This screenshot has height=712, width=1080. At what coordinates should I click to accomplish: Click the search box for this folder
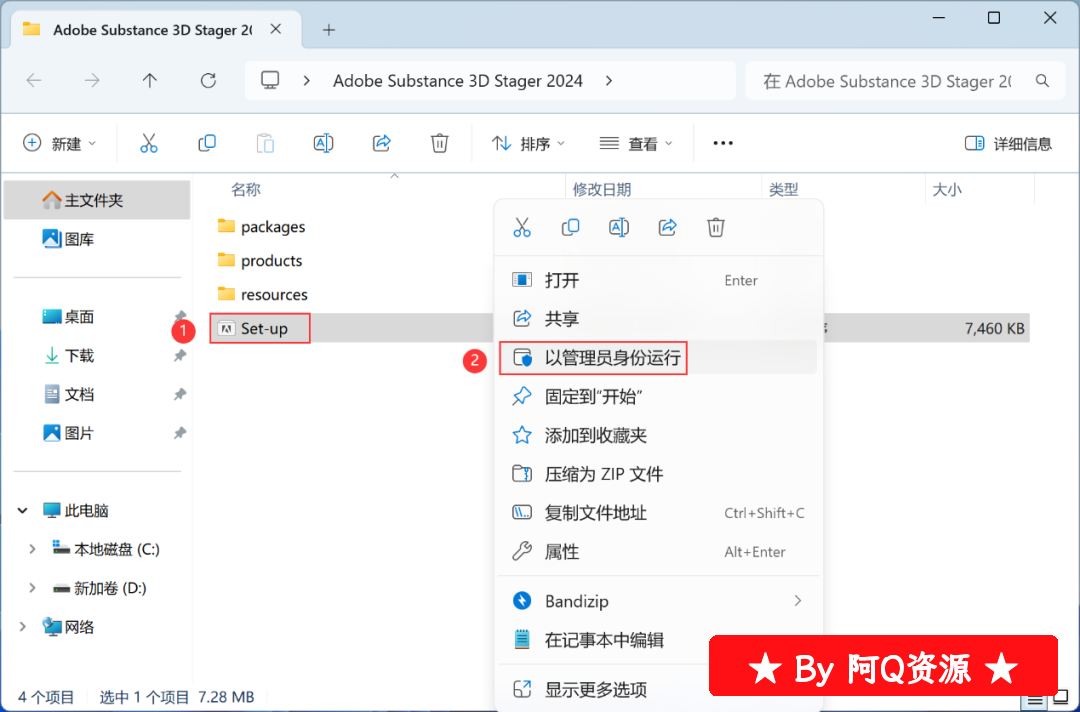(x=906, y=81)
